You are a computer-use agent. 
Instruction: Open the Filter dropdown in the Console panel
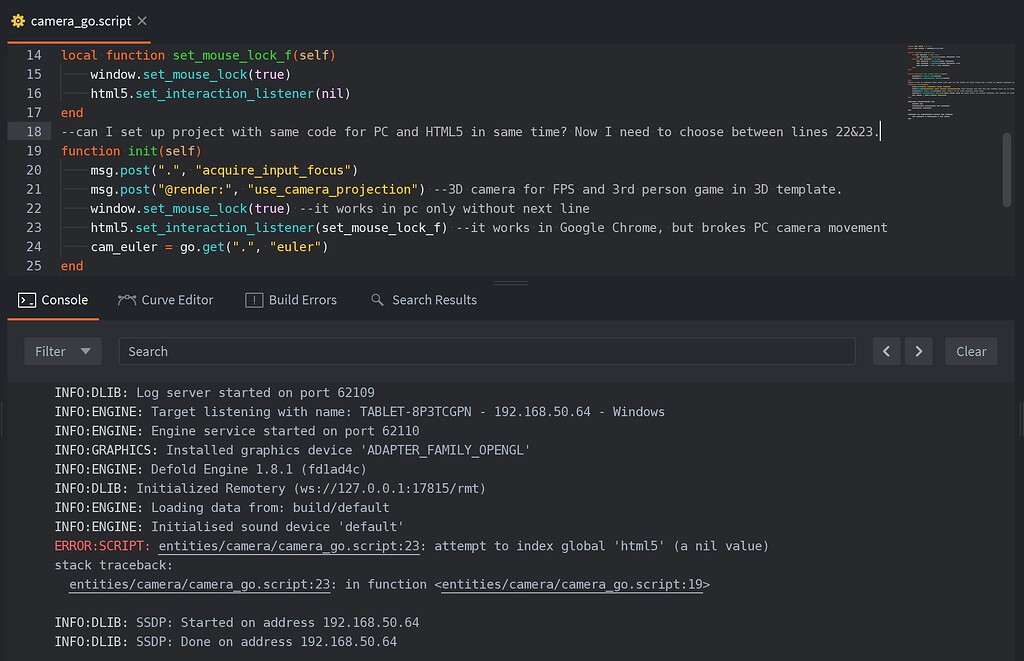(60, 351)
